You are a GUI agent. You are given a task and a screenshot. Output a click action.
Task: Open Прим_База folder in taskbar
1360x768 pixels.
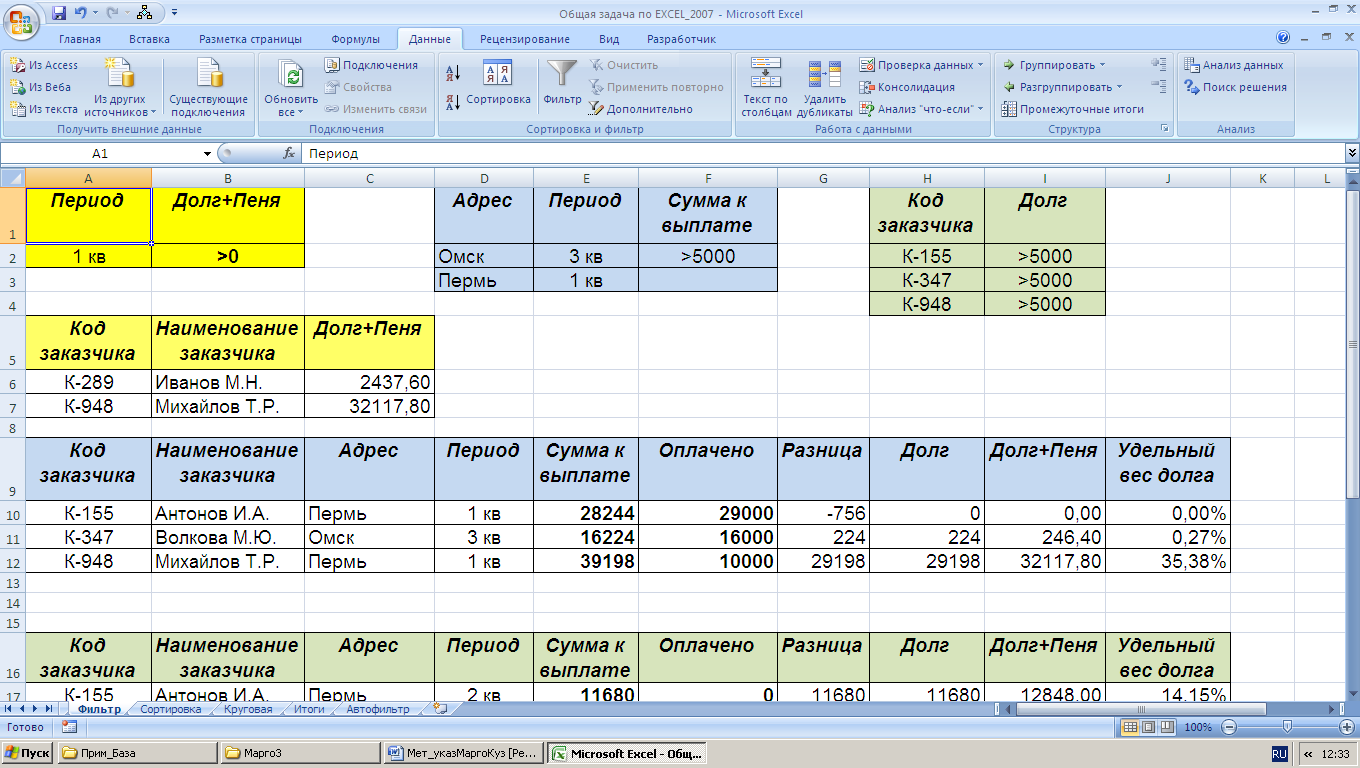click(x=136, y=753)
